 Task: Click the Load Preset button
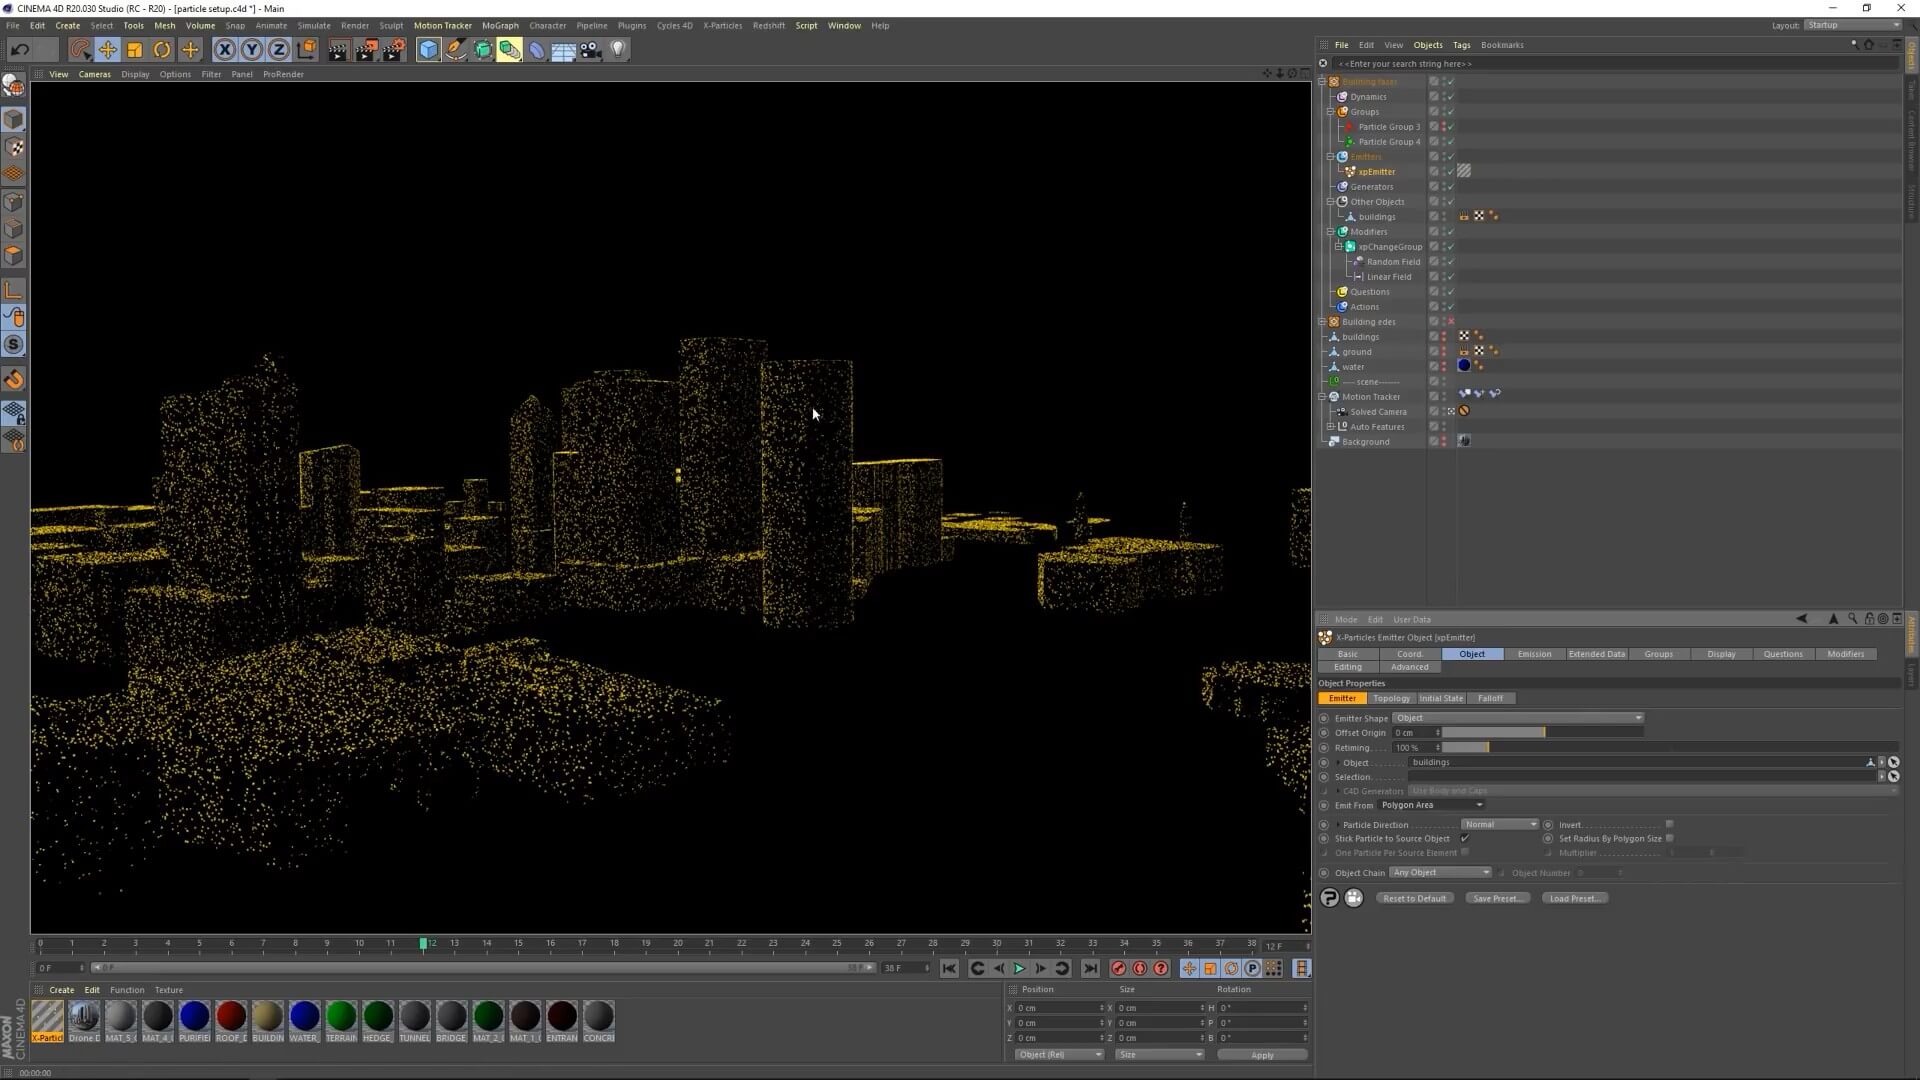point(1574,898)
